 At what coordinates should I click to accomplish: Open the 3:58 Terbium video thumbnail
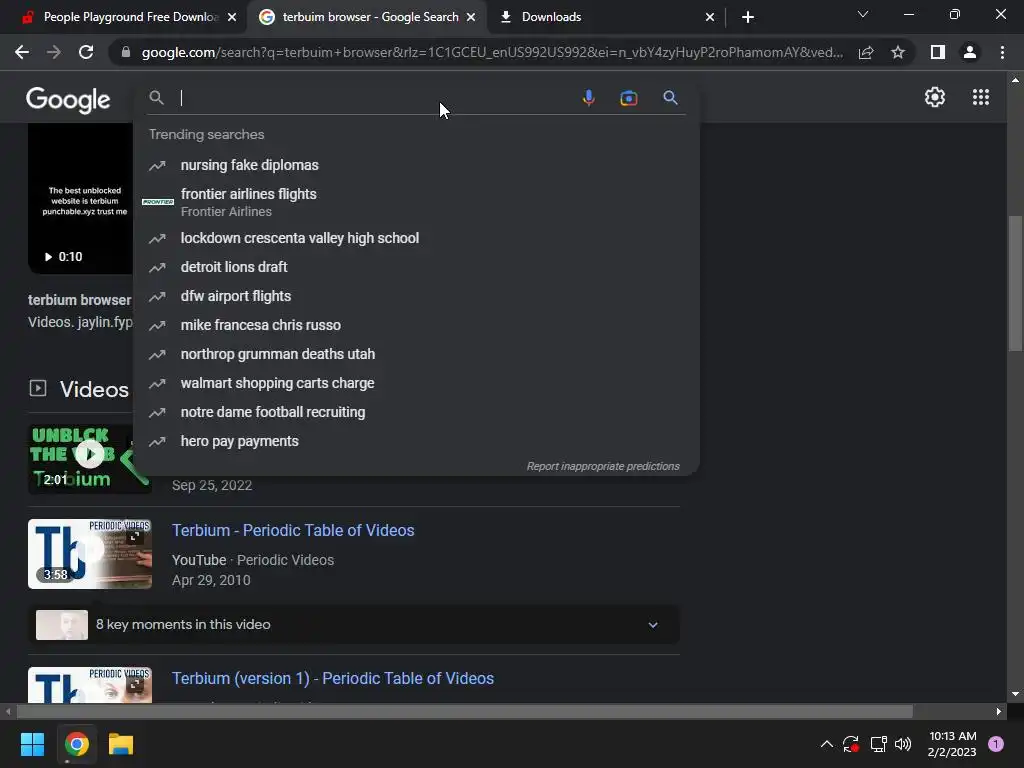pos(89,554)
